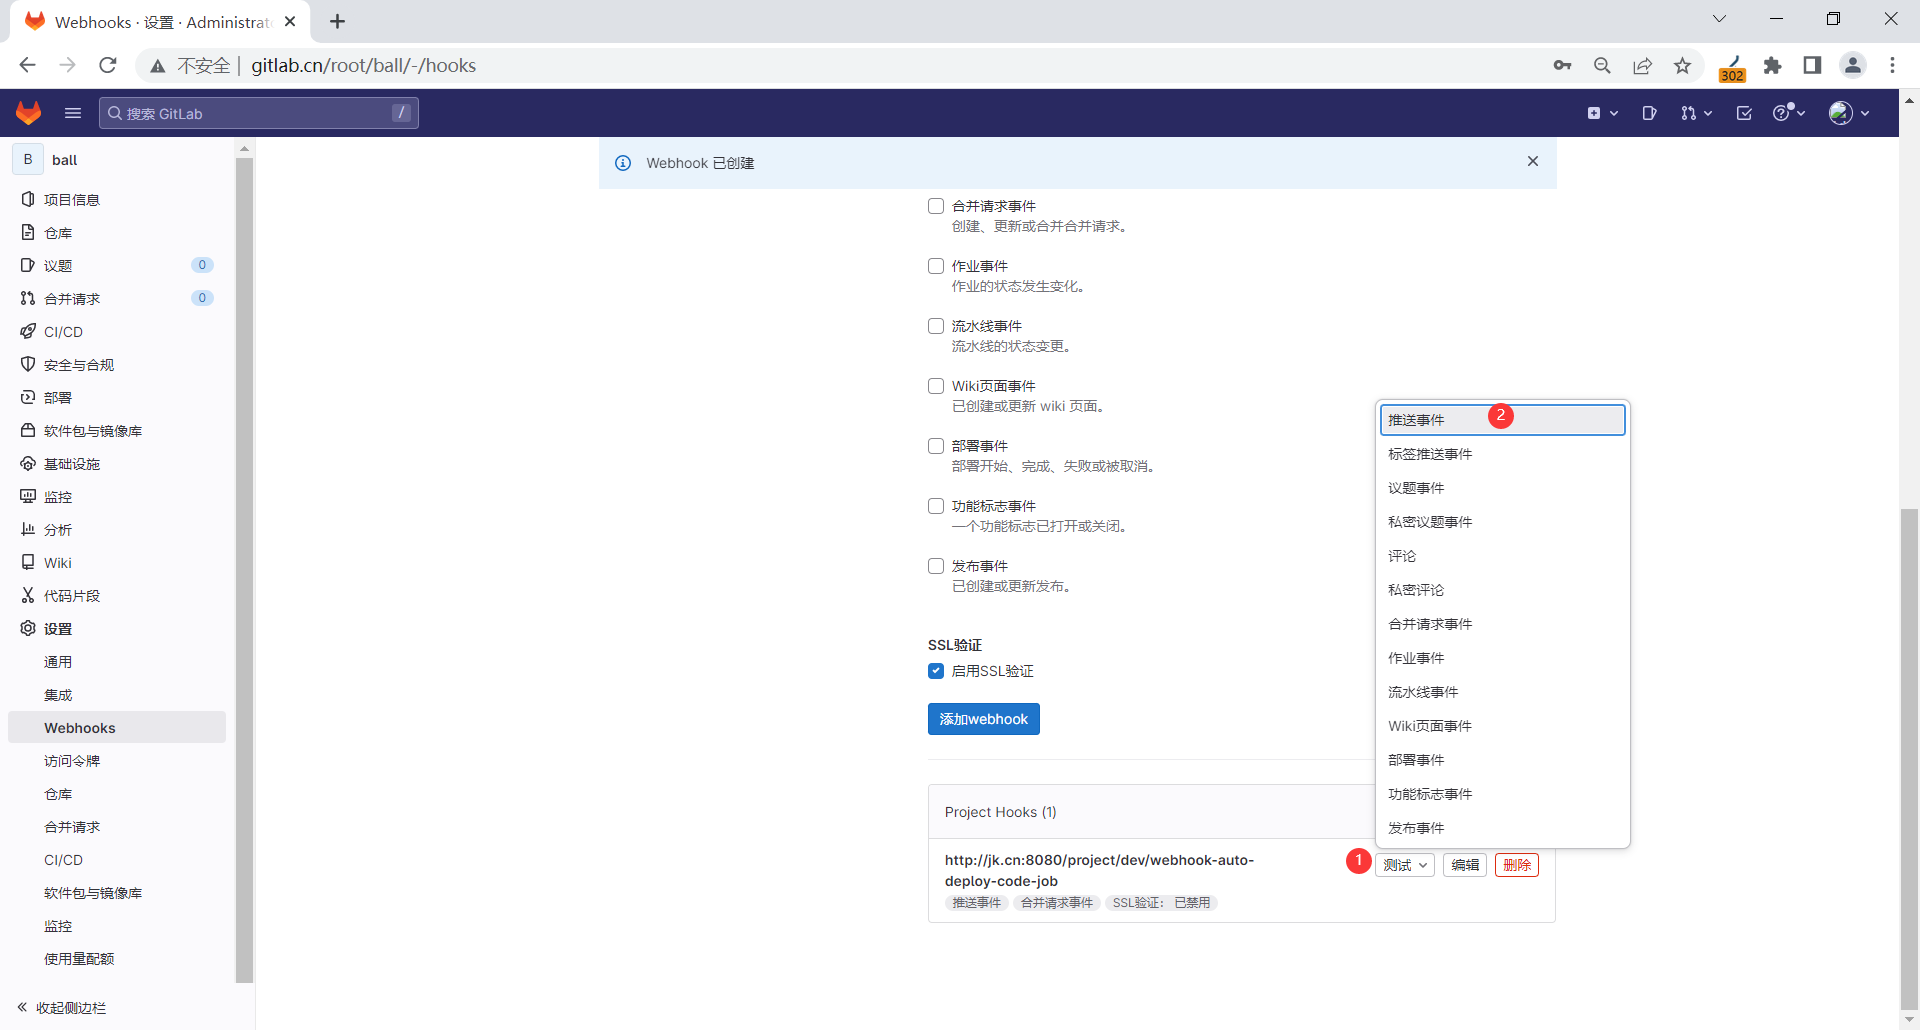
Task: Uncheck 启用SSL验证 checkbox
Action: click(x=936, y=671)
